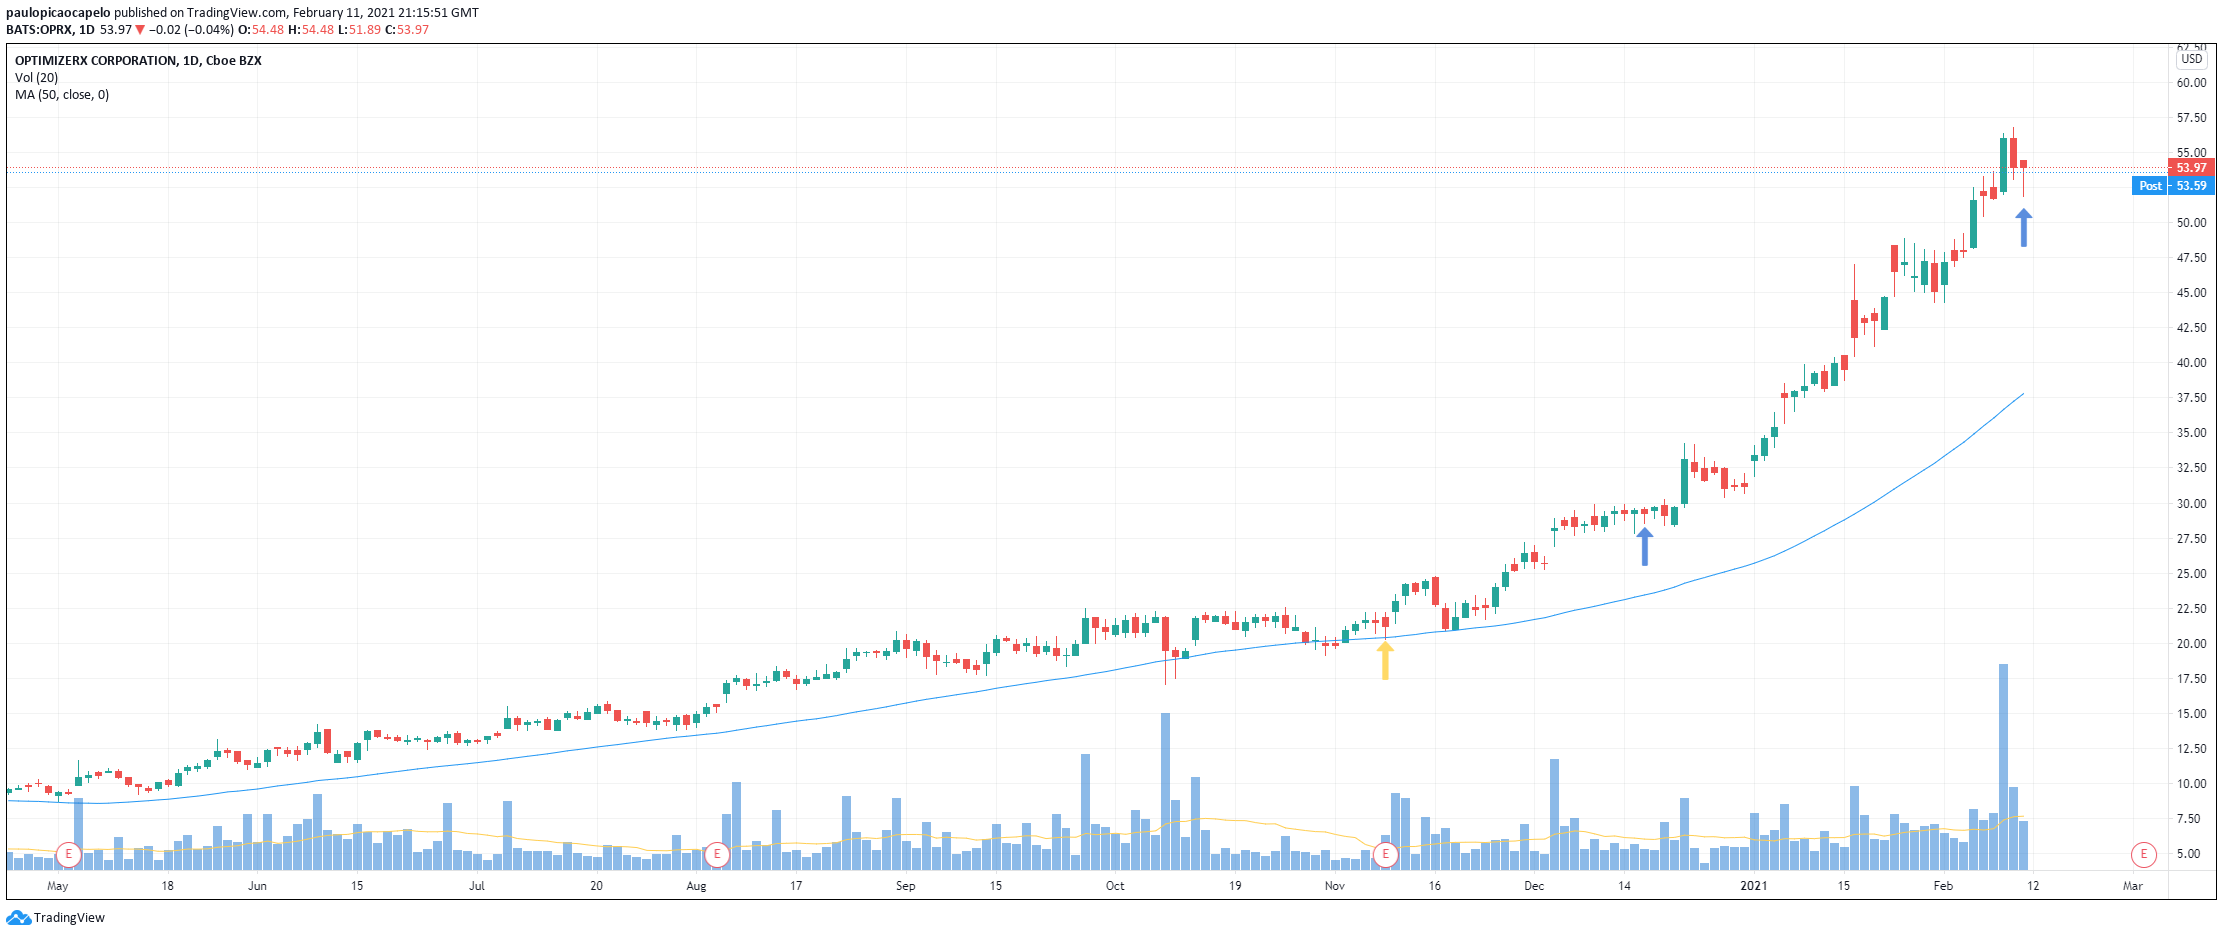Open the paulopicaocapelo author name
Image resolution: width=2223 pixels, height=936 pixels.
pos(58,13)
